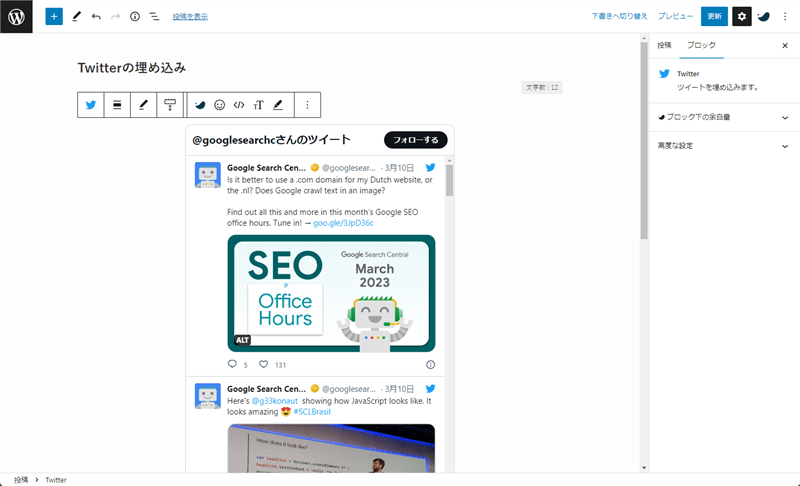Open the #SCLBrasil hashtag link

(x=312, y=412)
